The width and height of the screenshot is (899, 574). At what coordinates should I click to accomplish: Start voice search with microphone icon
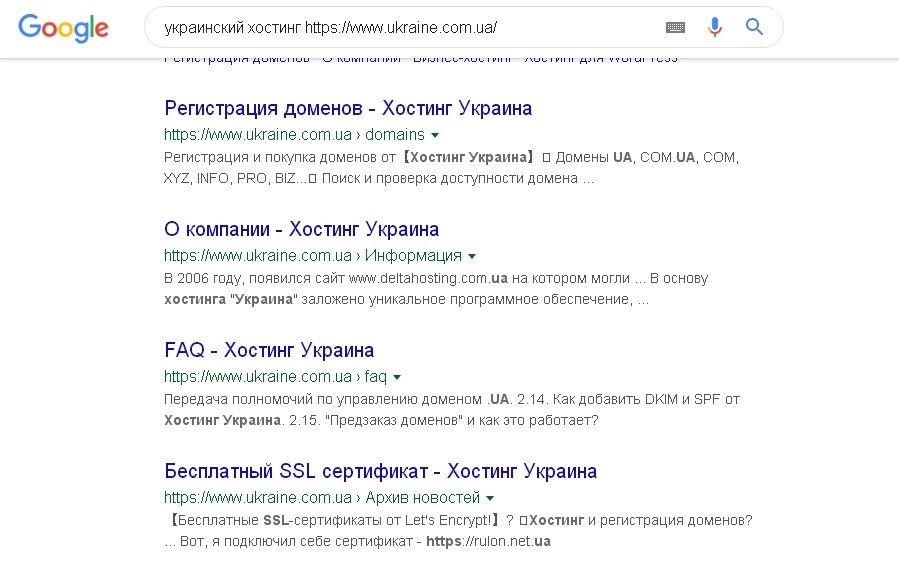[714, 27]
